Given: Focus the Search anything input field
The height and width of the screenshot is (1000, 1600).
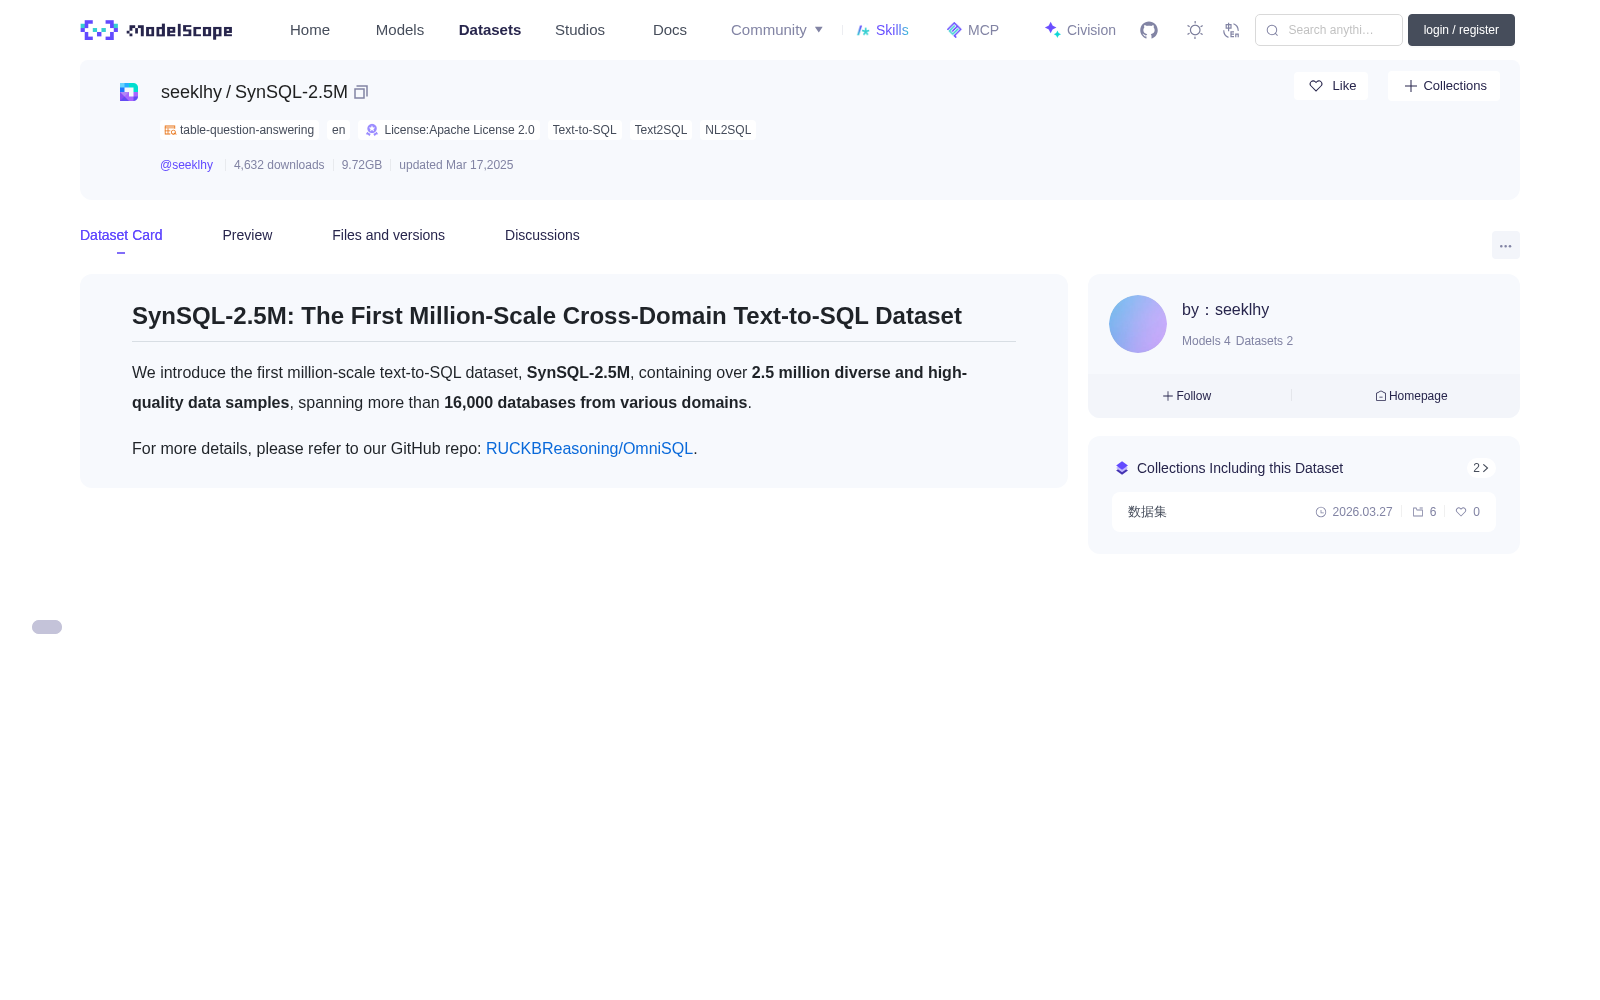Looking at the screenshot, I should coord(1329,30).
